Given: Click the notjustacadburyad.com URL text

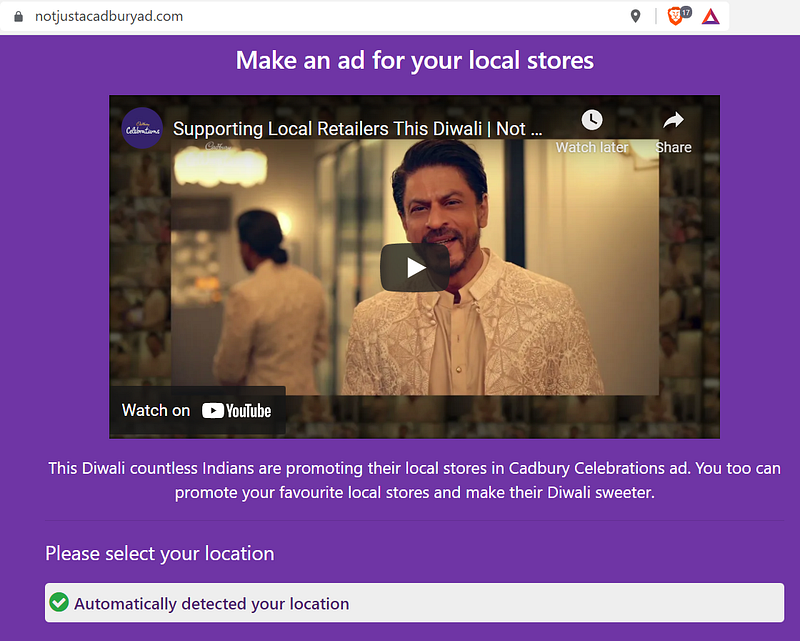Looking at the screenshot, I should (109, 16).
